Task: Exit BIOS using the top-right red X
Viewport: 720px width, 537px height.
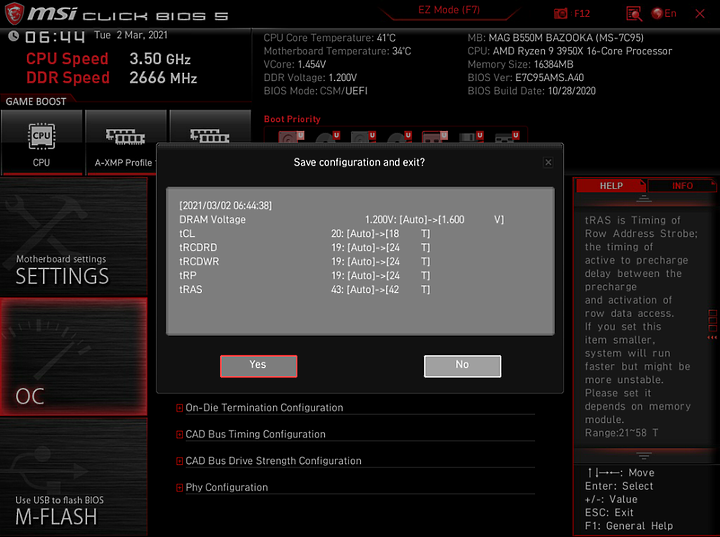Action: coord(700,14)
